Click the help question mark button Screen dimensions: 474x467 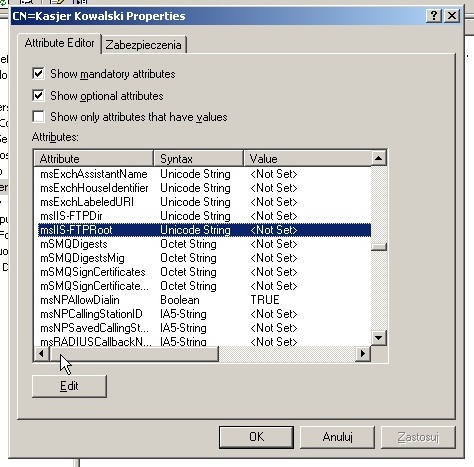[434, 16]
